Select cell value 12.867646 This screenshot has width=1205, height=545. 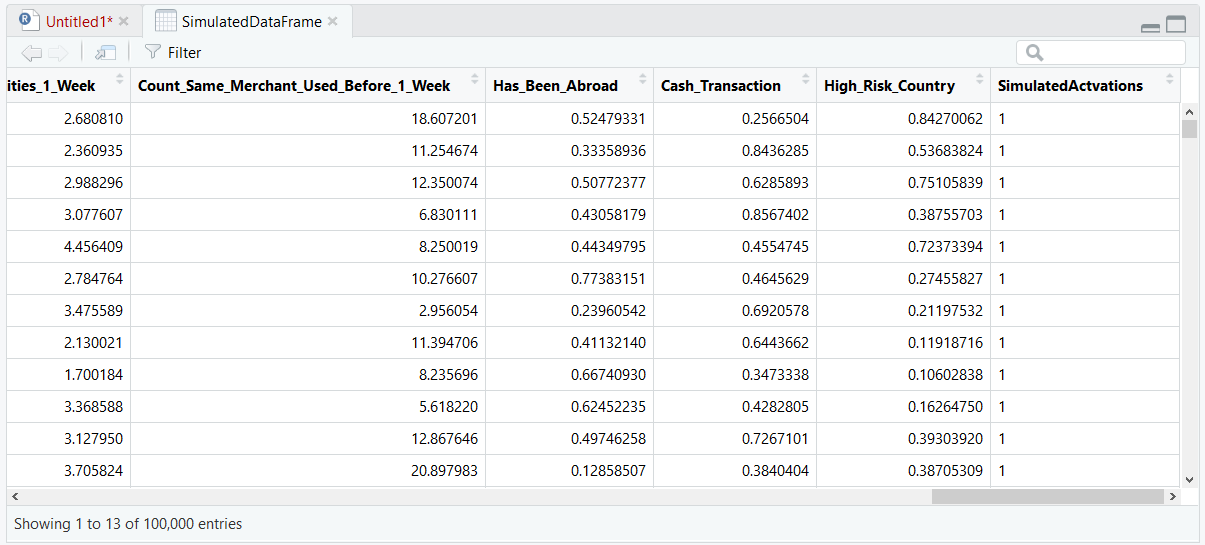(x=444, y=439)
